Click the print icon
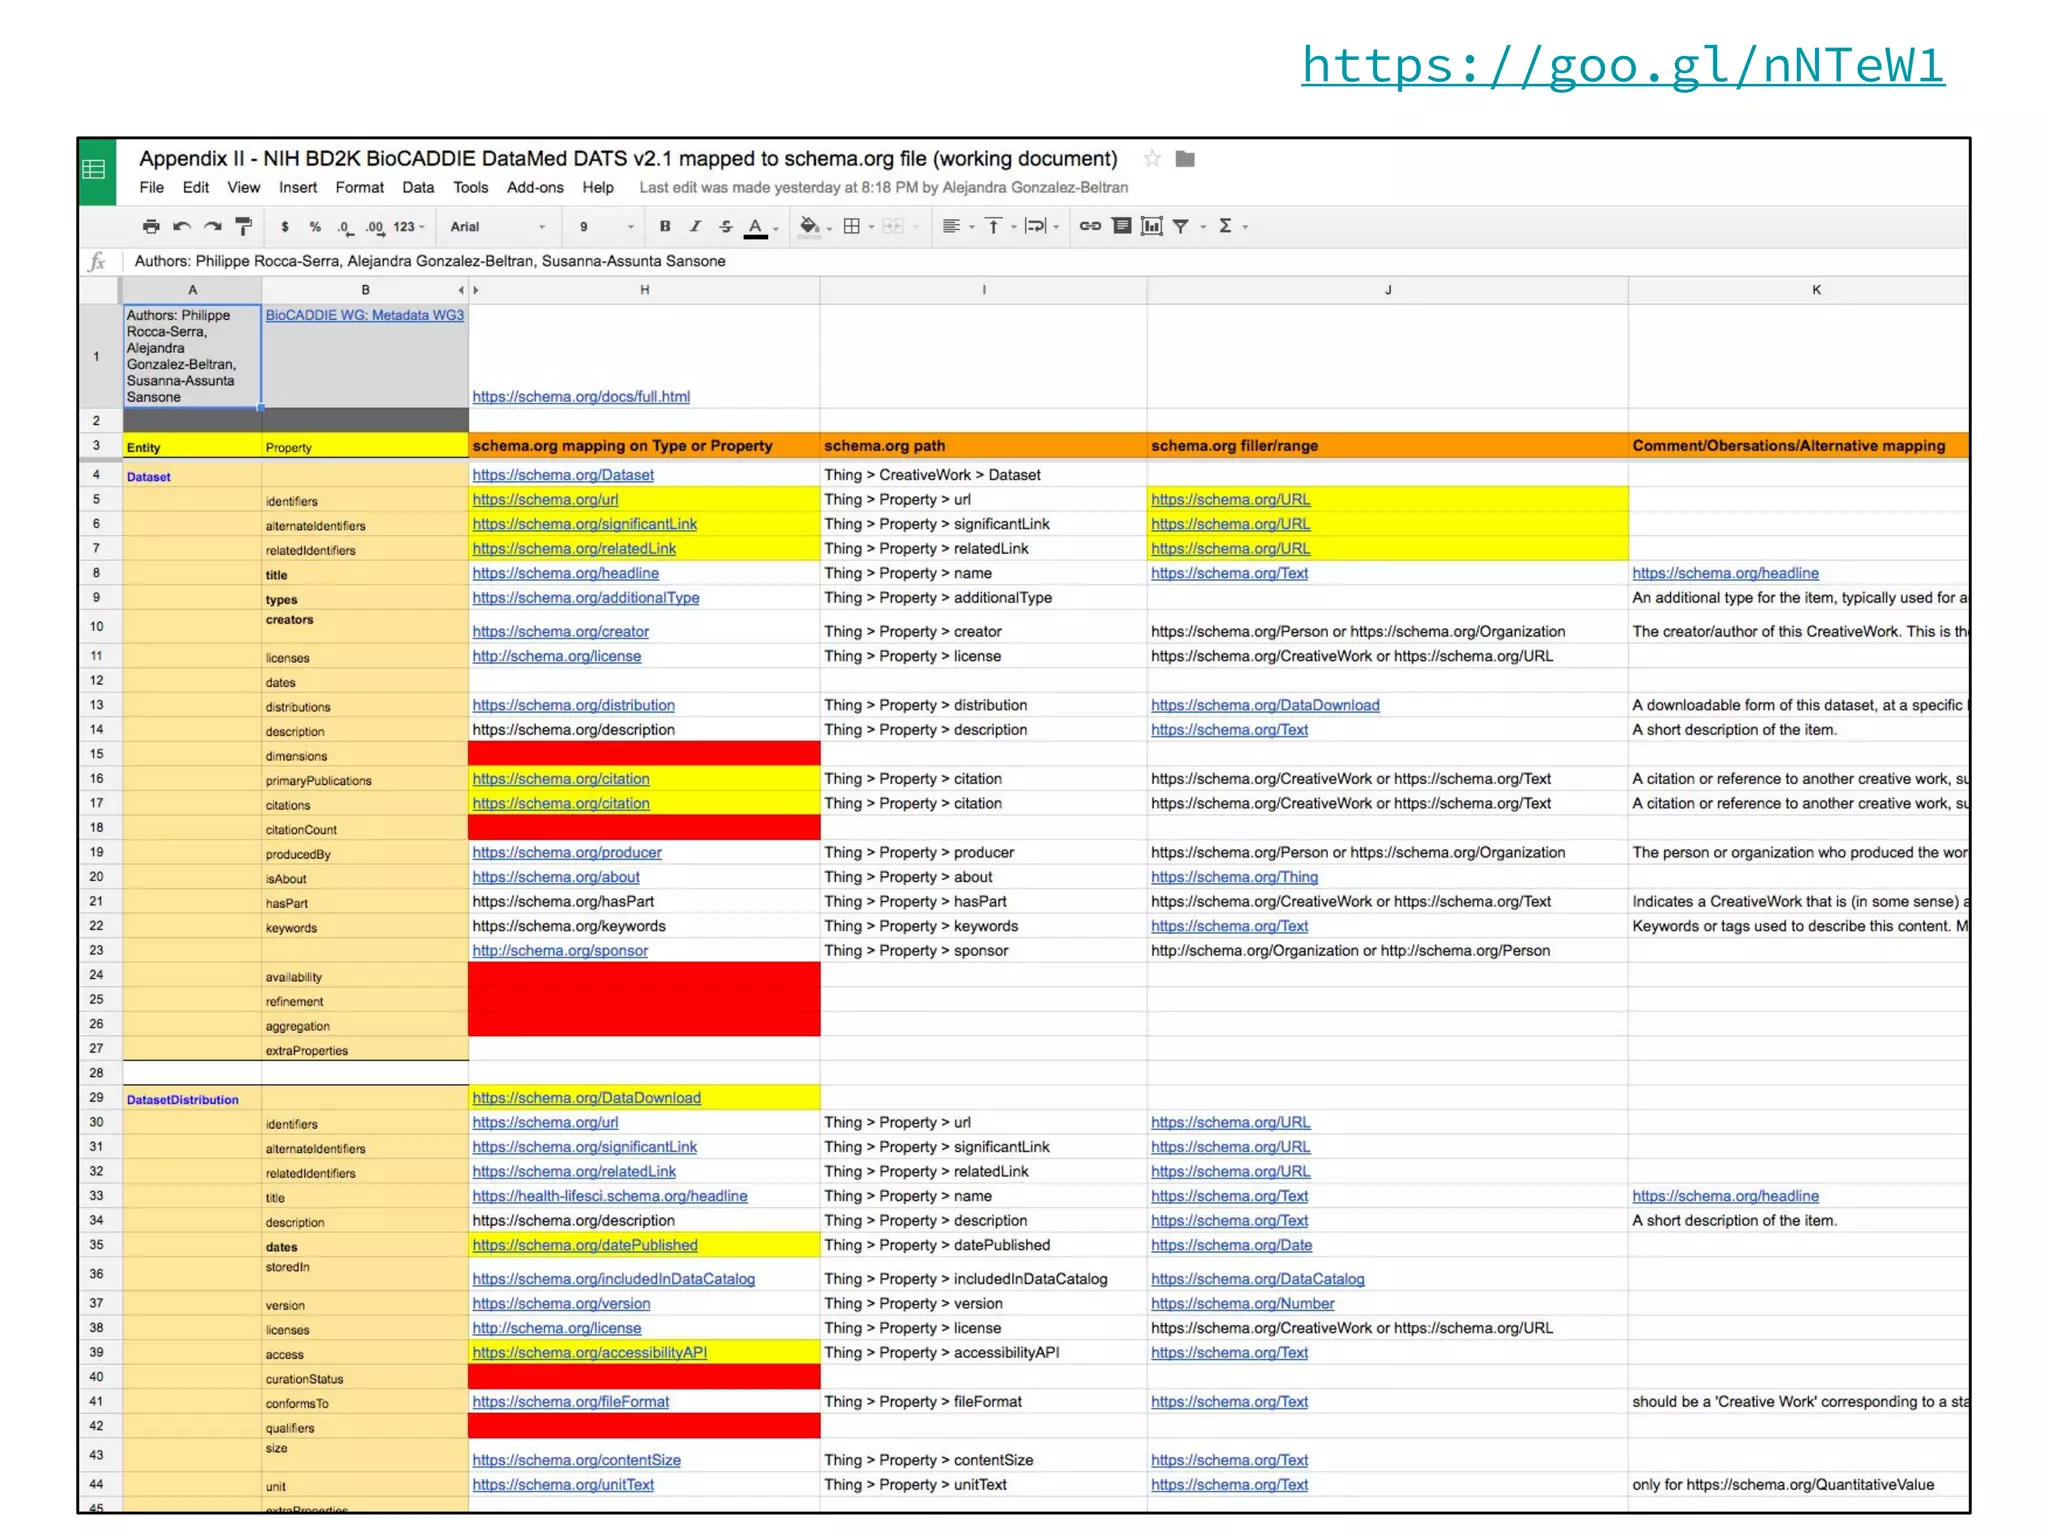The width and height of the screenshot is (2048, 1536). pos(150,227)
